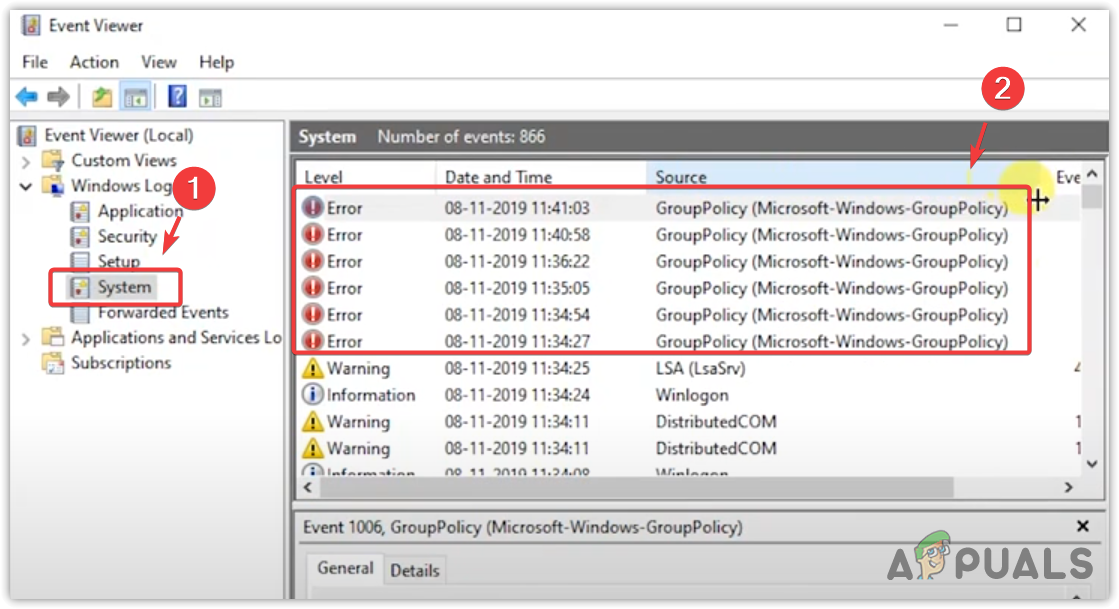Select the Application log in tree
Image resolution: width=1119 pixels, height=609 pixels.
[139, 211]
